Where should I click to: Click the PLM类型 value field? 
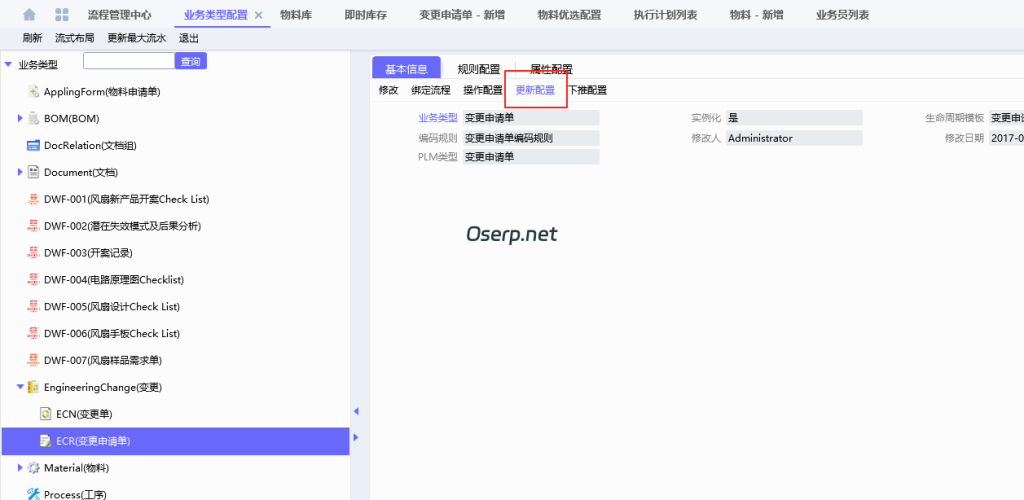[531, 157]
